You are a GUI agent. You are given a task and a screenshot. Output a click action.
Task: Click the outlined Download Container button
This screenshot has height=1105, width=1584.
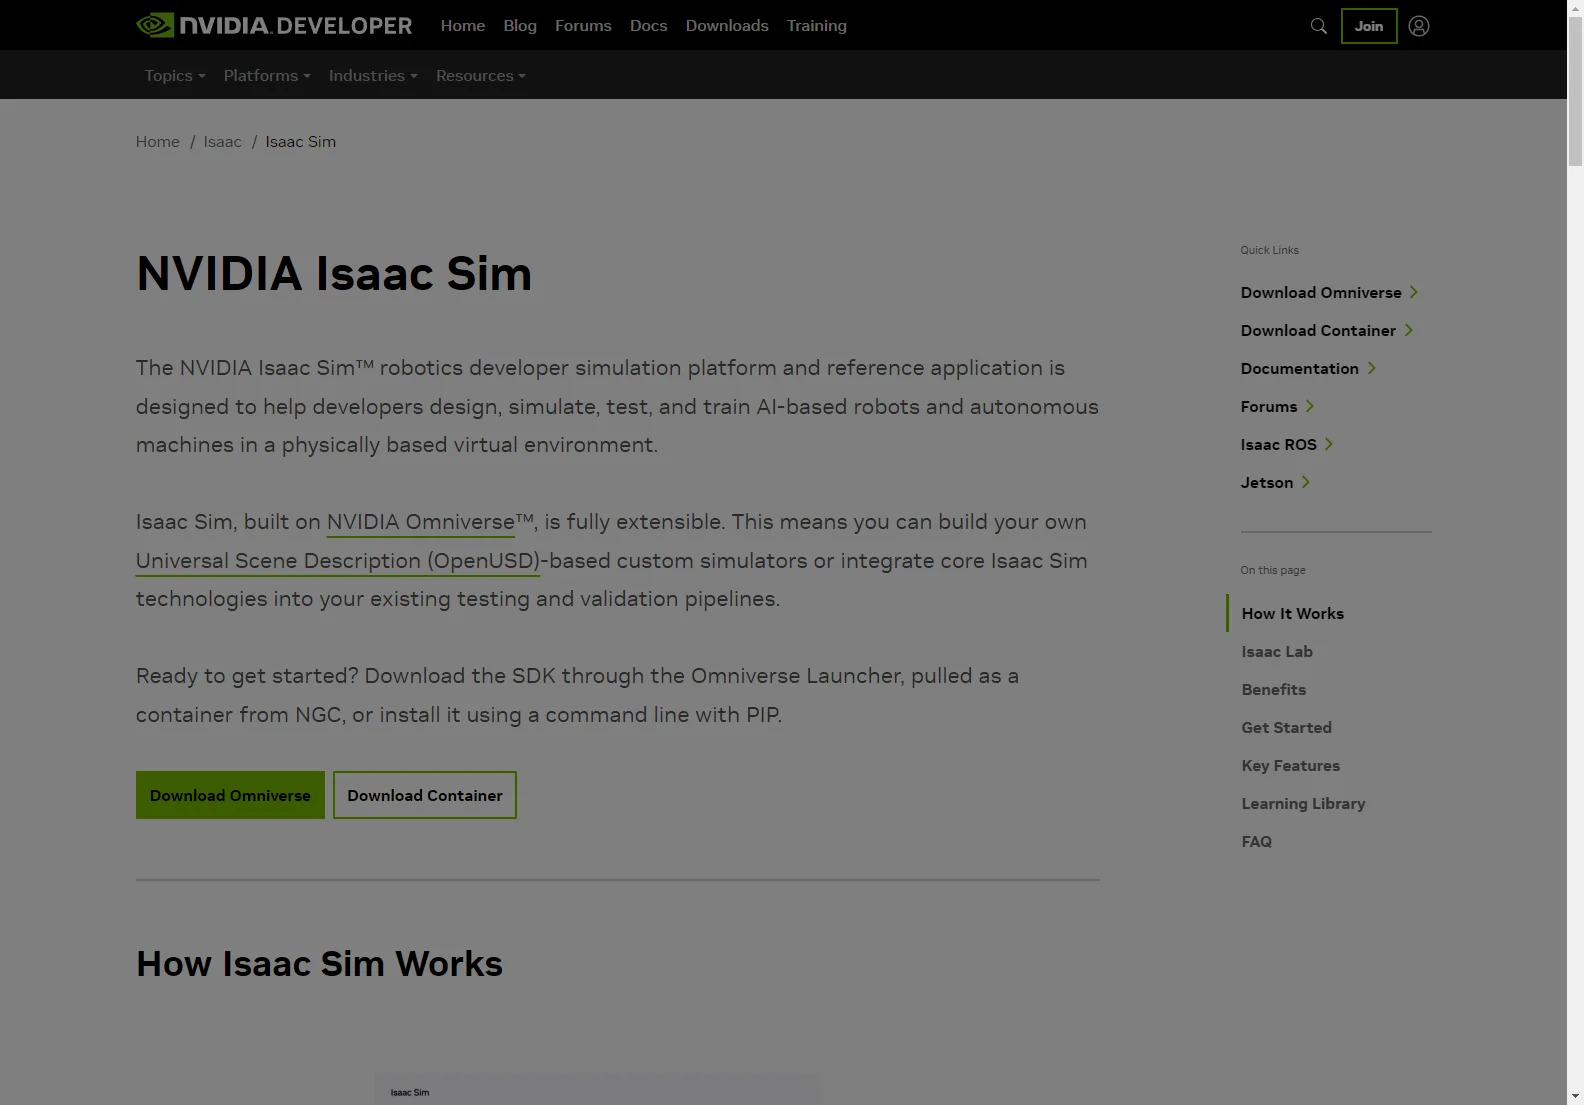pos(425,795)
